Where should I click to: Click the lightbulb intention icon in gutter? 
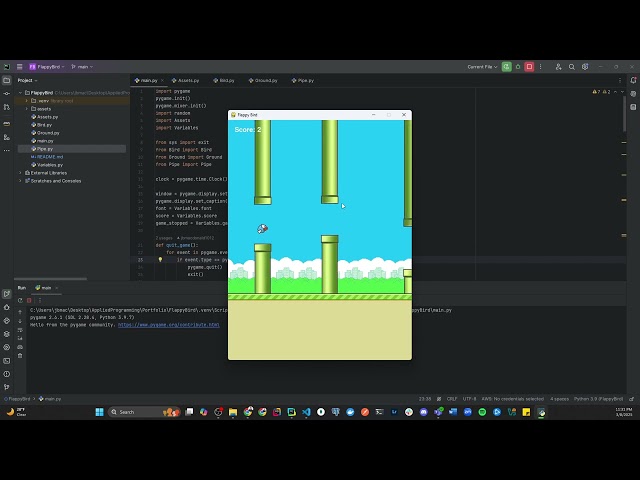pyautogui.click(x=160, y=260)
